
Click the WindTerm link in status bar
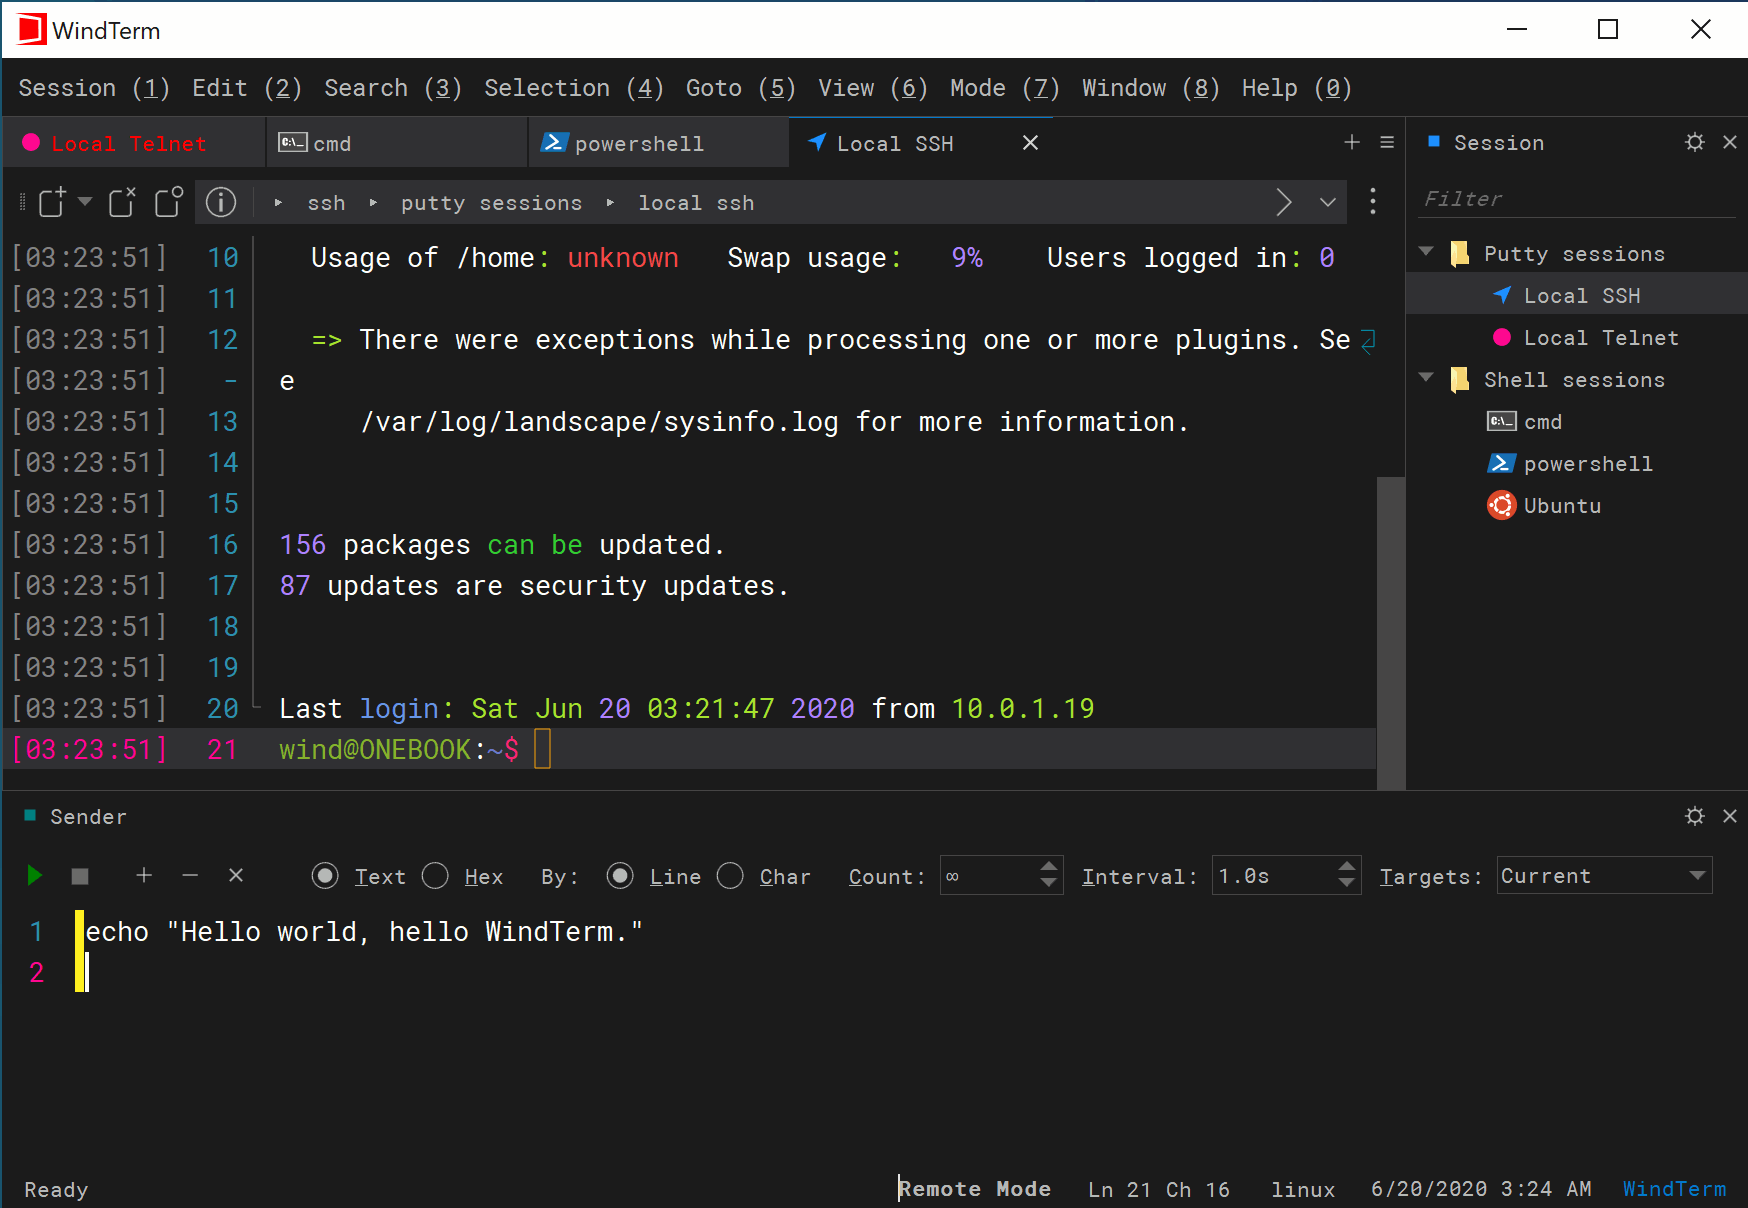click(x=1674, y=1189)
